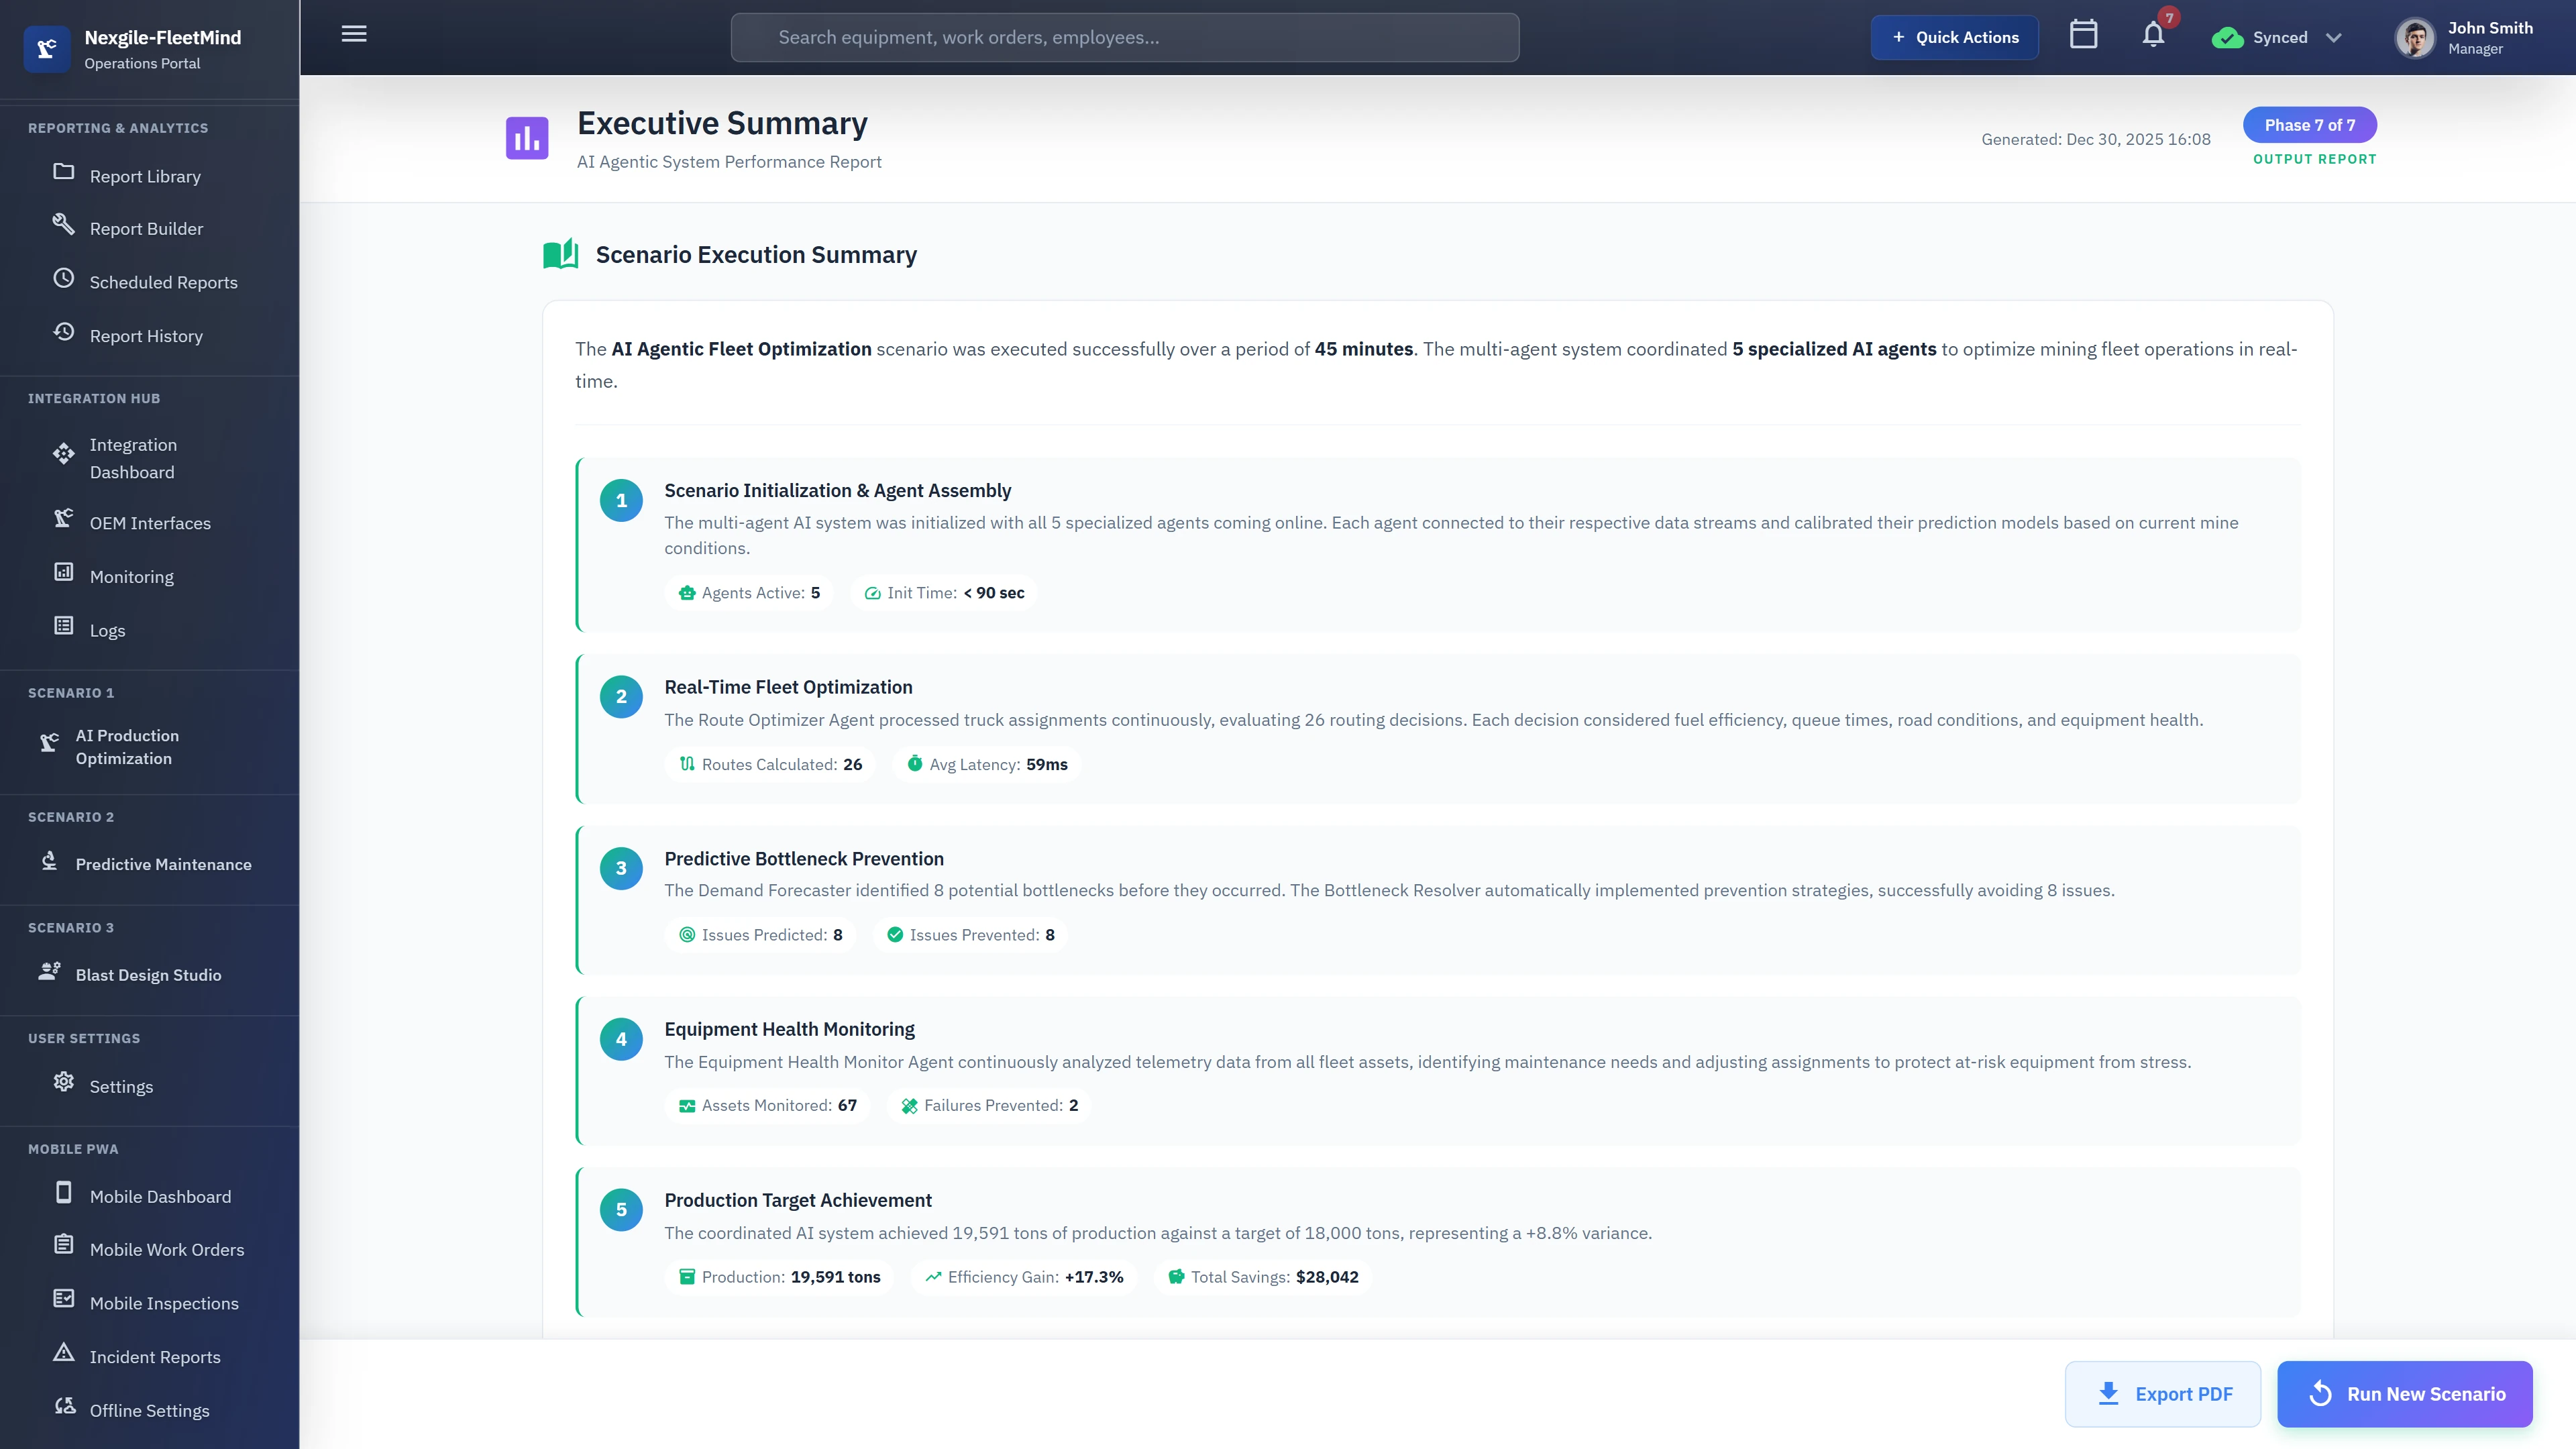Open the Quick Actions panel
2576x1449 pixels.
pos(1954,37)
